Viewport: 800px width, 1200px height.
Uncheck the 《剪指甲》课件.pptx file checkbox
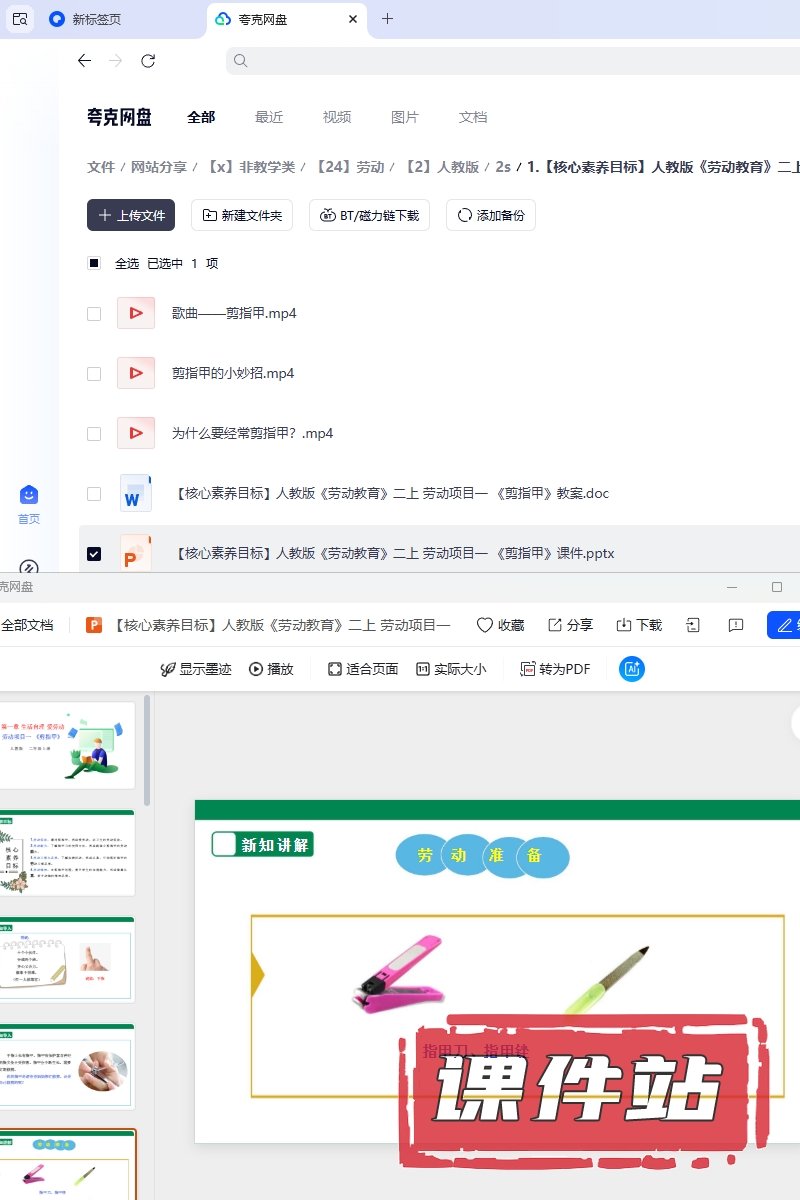[94, 554]
